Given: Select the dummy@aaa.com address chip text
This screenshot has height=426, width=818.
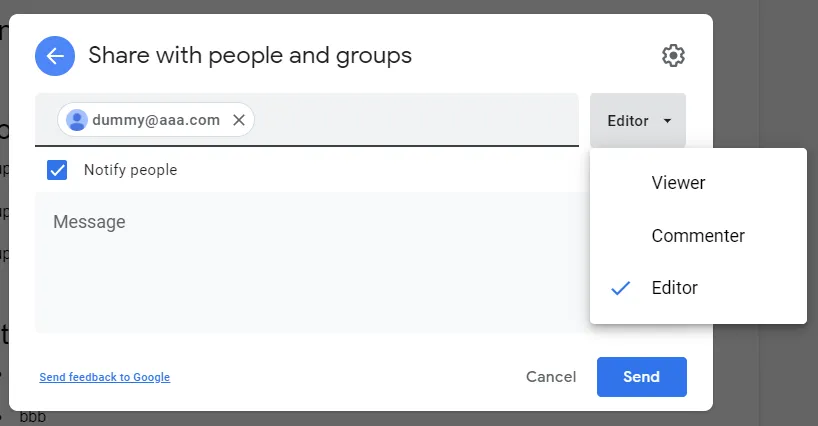Looking at the screenshot, I should pyautogui.click(x=156, y=120).
